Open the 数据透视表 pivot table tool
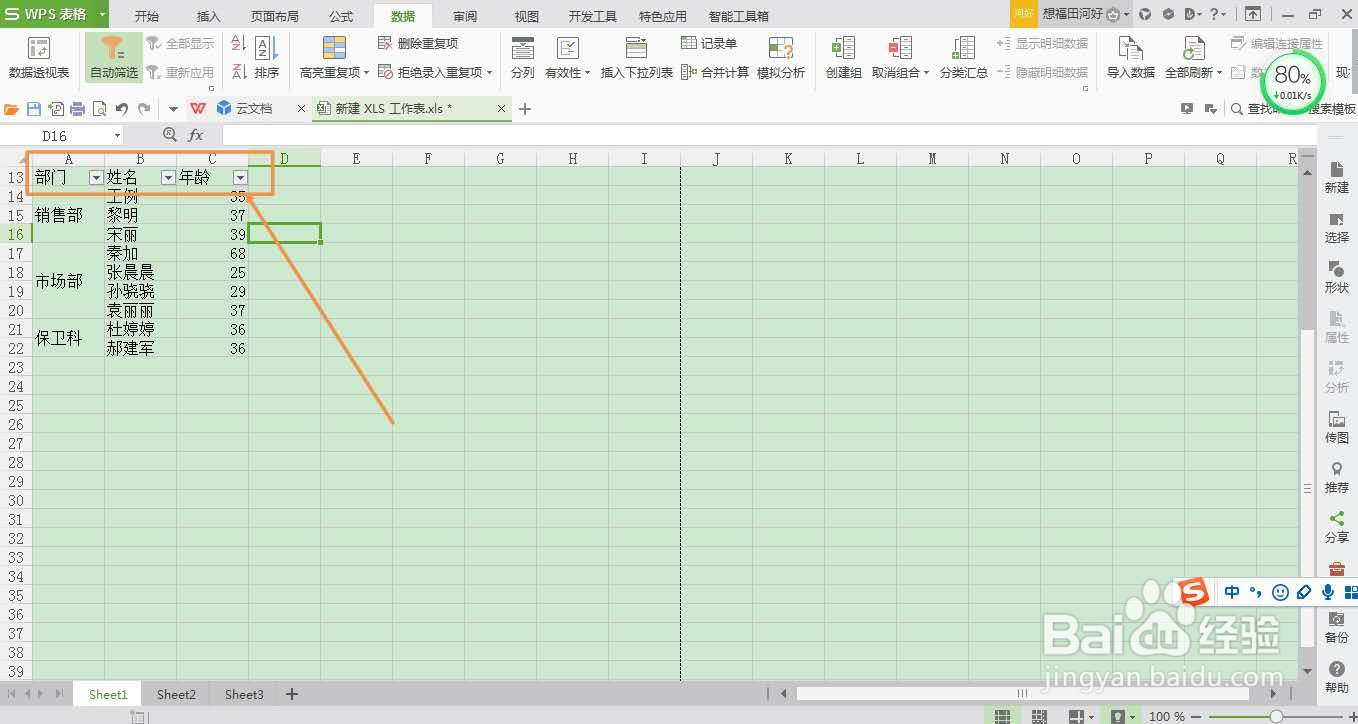Image resolution: width=1358 pixels, height=724 pixels. tap(39, 58)
